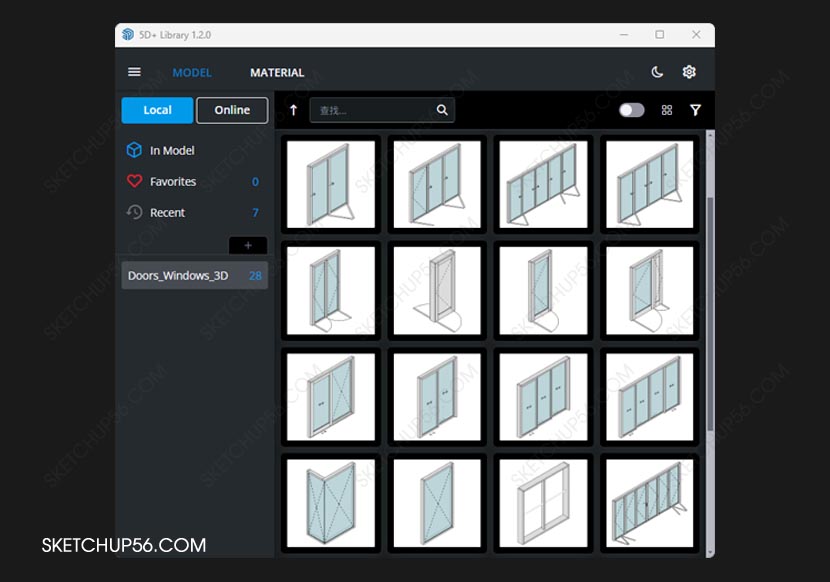Show the Recent items list
Screen dimensions: 830x582
168,212
